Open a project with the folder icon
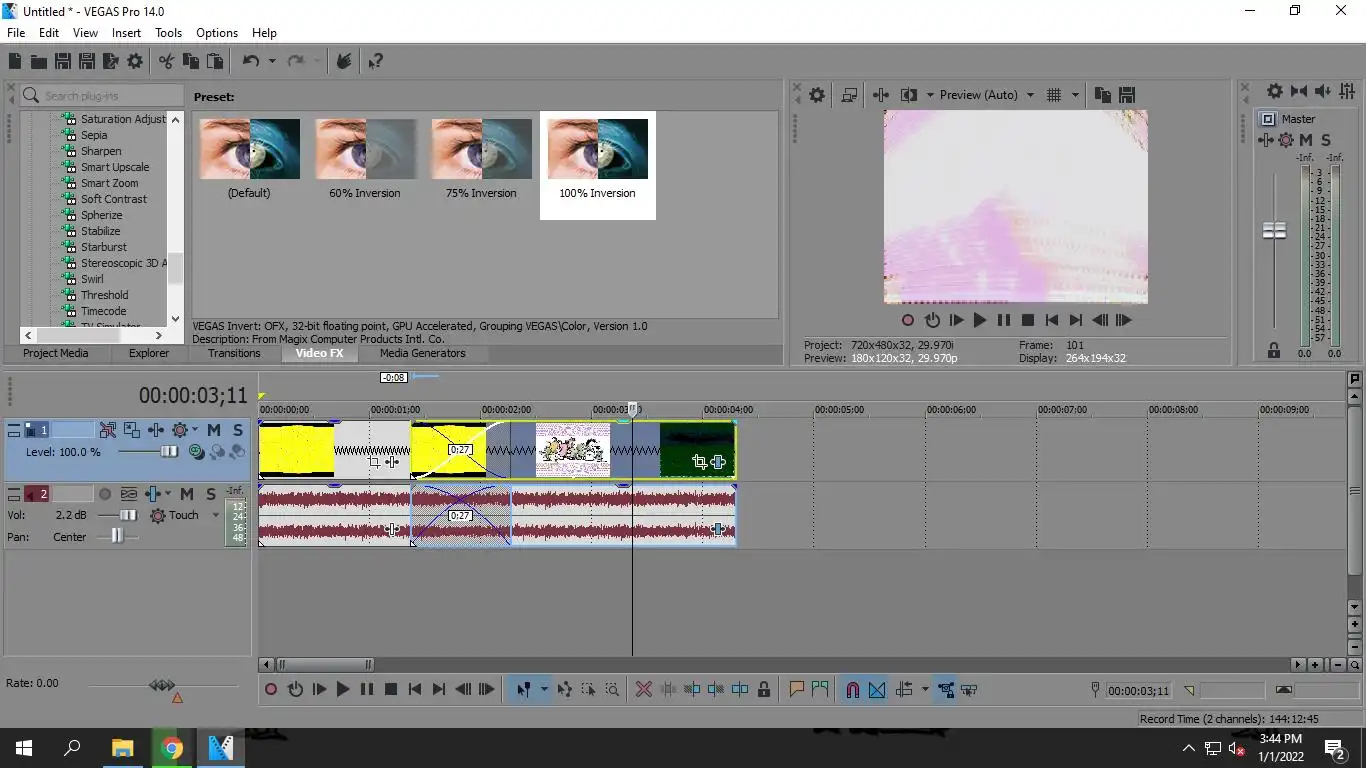Image resolution: width=1366 pixels, height=768 pixels. (x=38, y=61)
